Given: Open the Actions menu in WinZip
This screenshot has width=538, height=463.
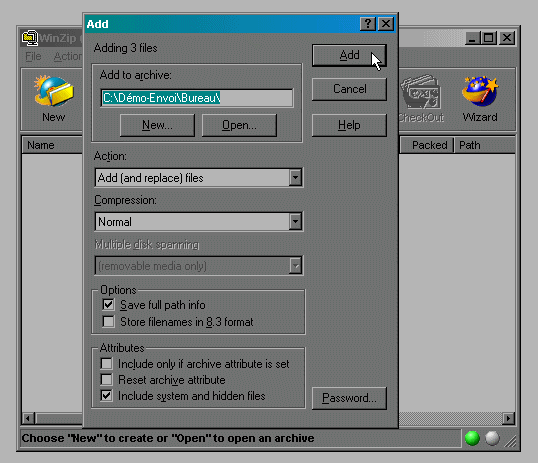Looking at the screenshot, I should 68,56.
